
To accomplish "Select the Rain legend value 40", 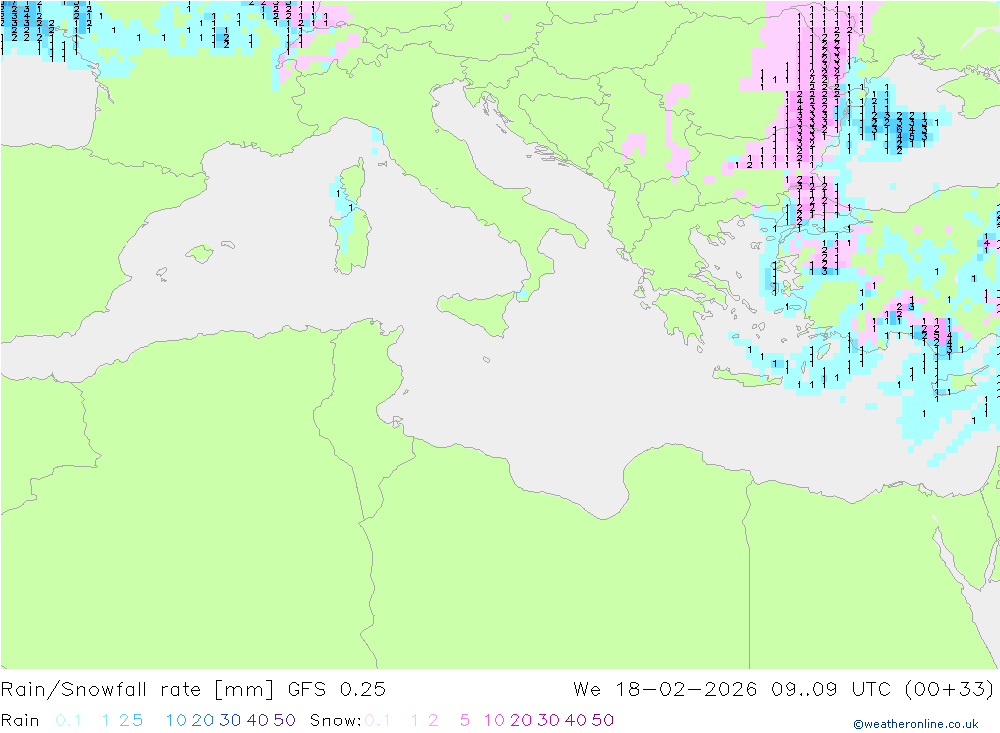I will (258, 720).
